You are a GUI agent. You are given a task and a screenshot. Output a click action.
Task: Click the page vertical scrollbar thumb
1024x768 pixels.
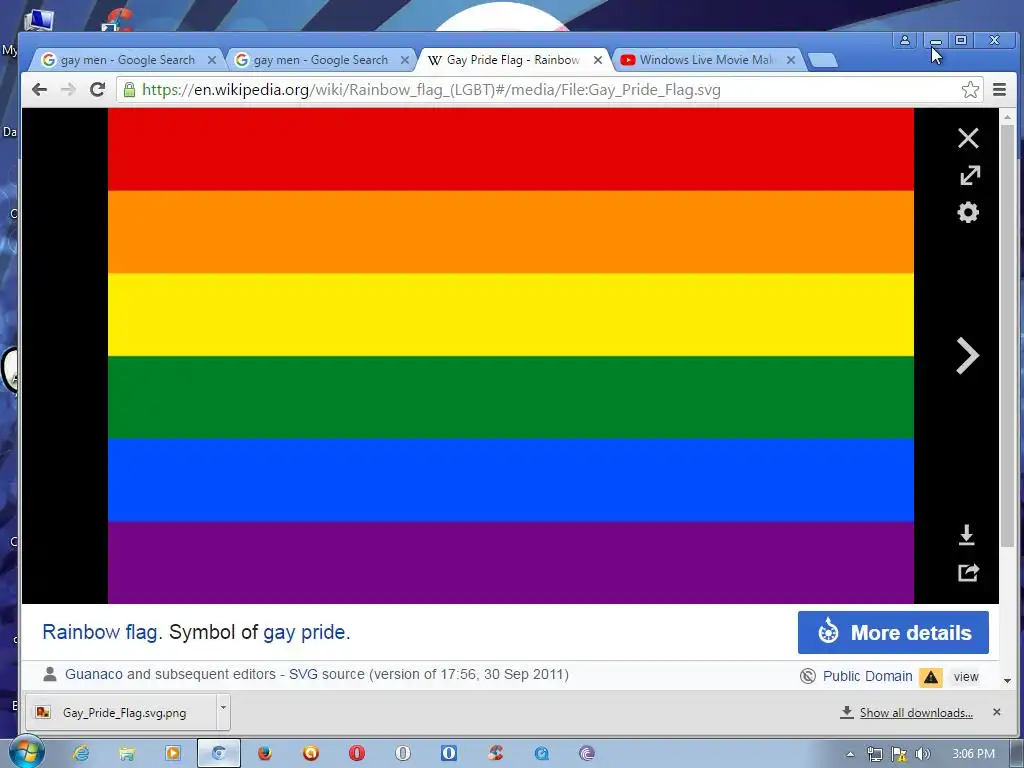(x=1007, y=335)
